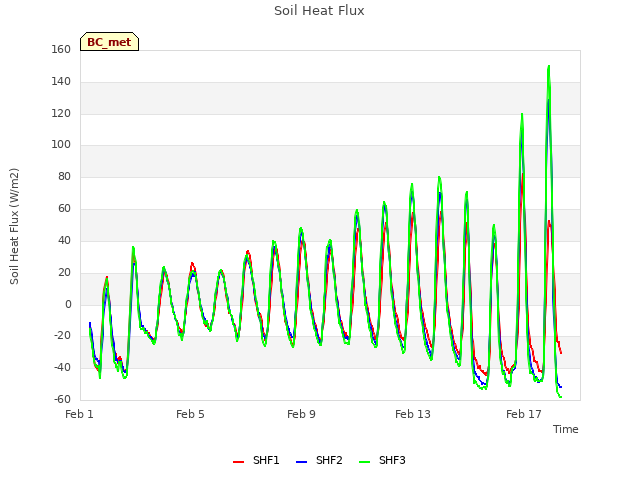Click the Time x-axis title
This screenshot has width=640, height=480.
coord(566,429)
